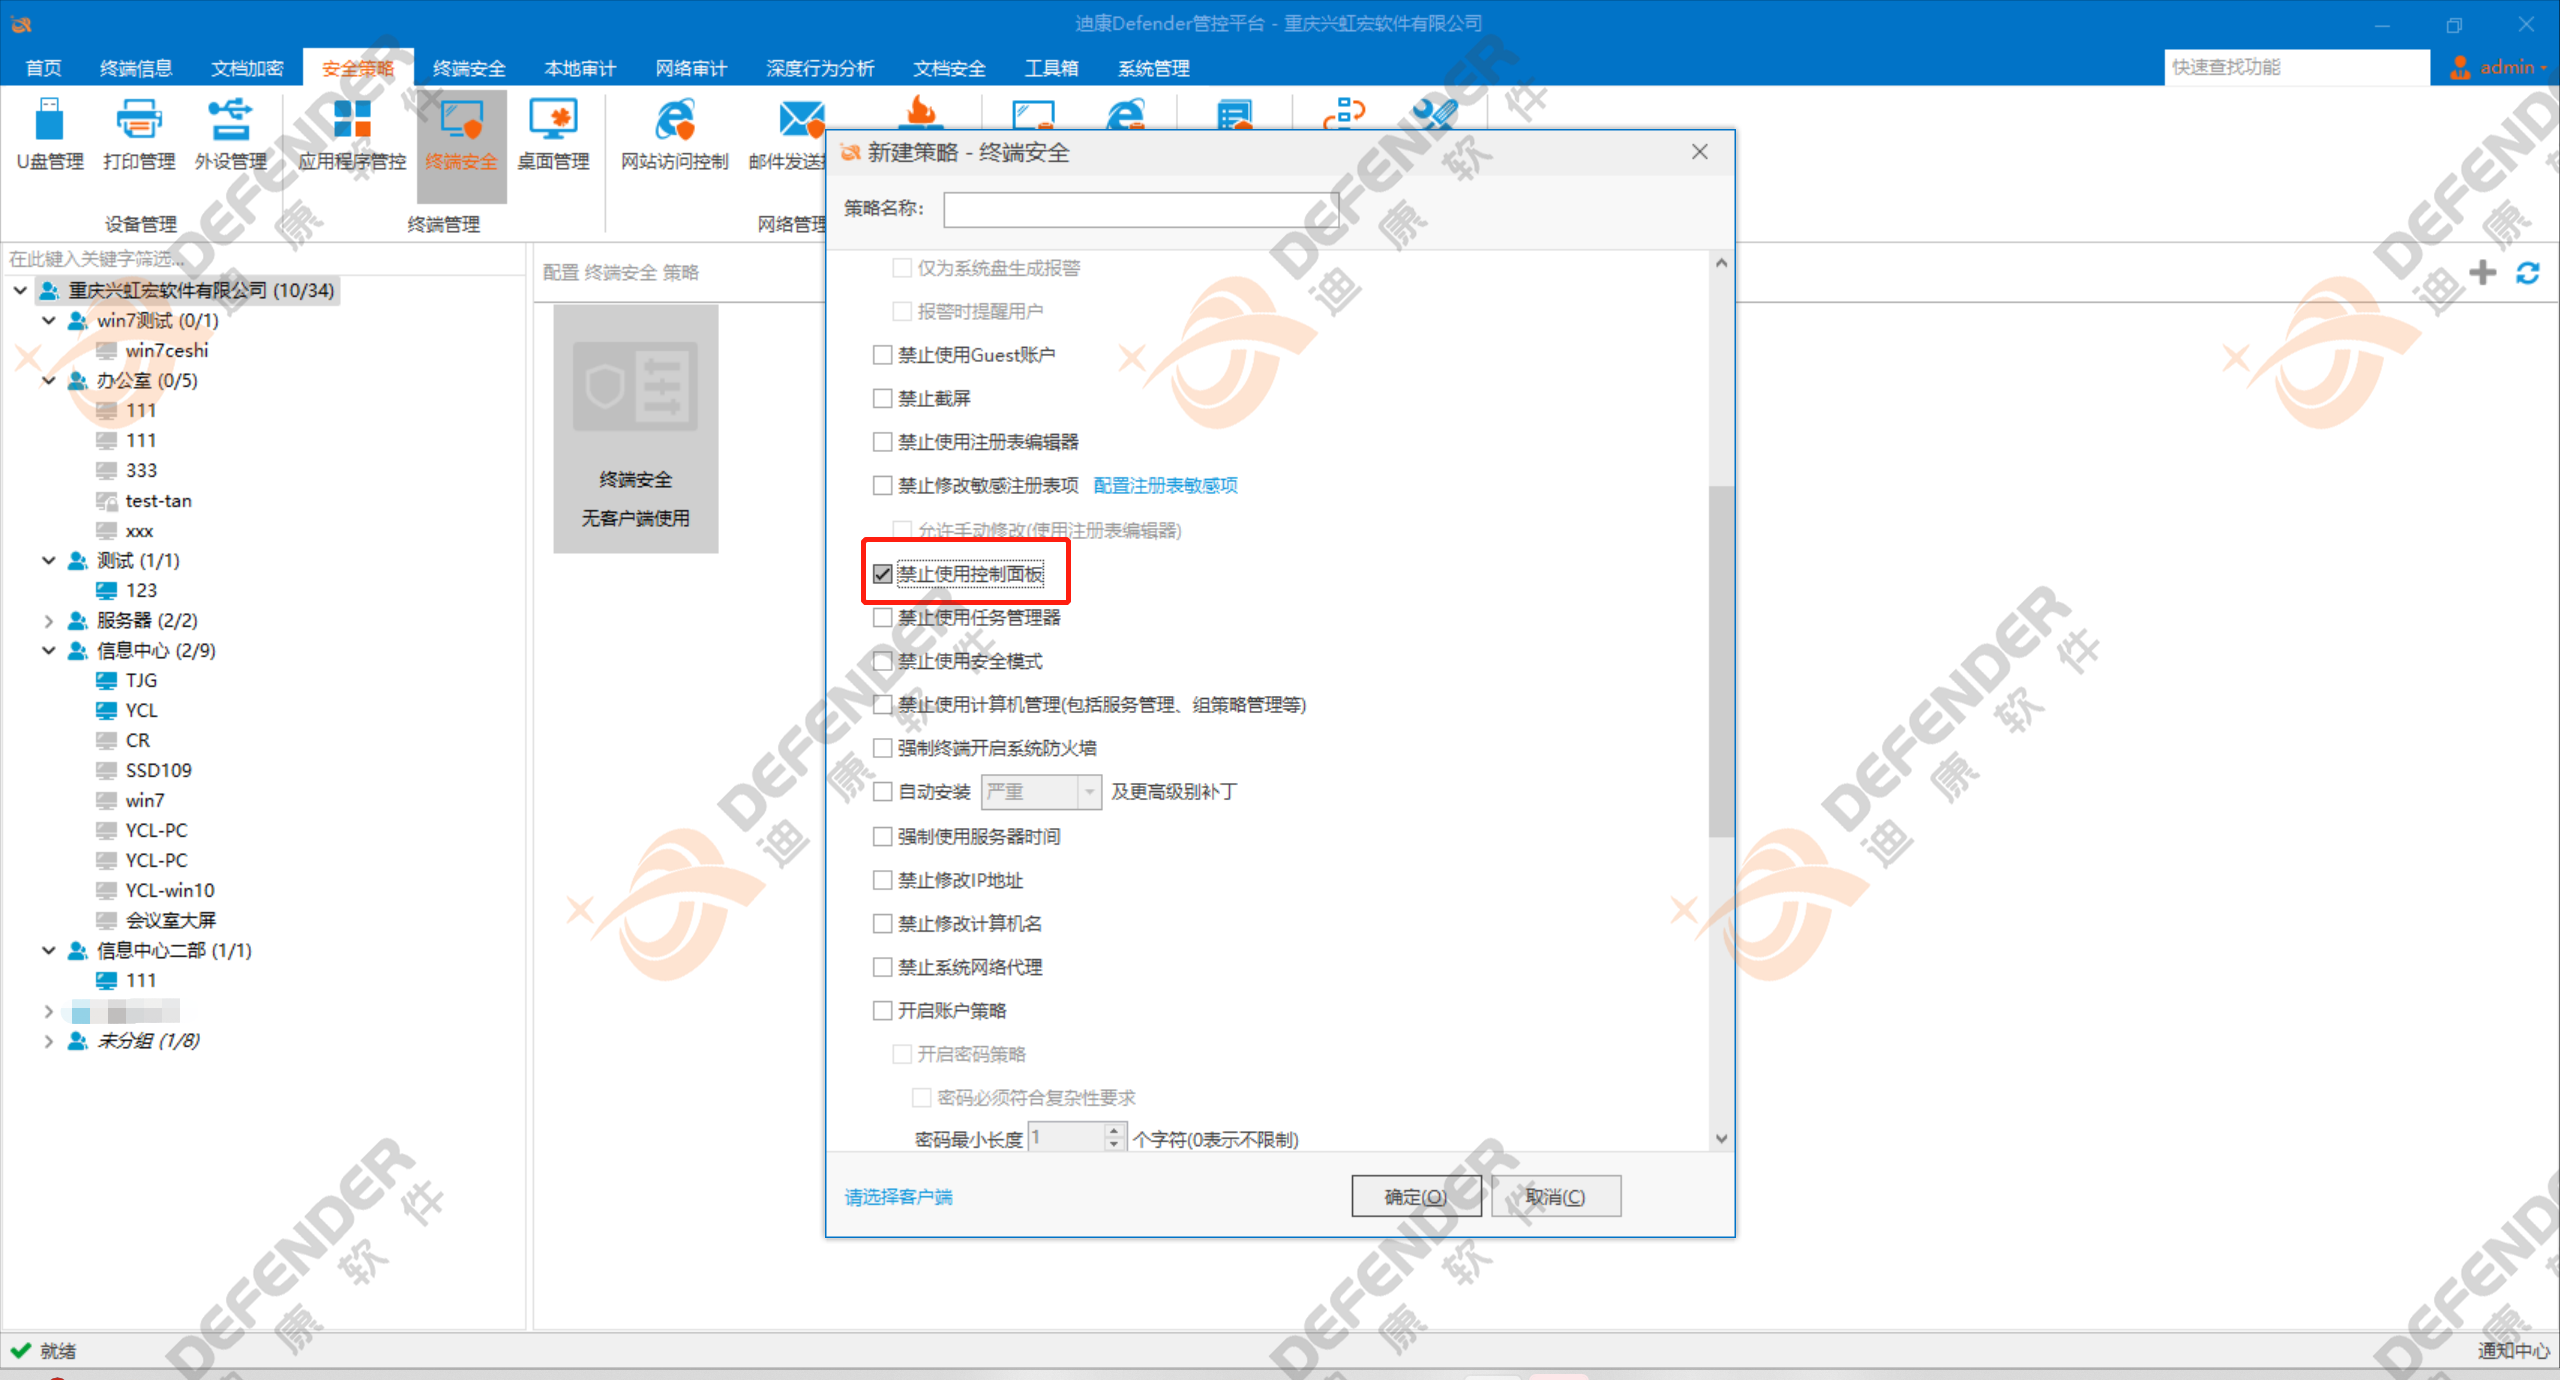Click dialog vertical scrollbar thumb
This screenshot has width=2560, height=1380.
point(1720,660)
